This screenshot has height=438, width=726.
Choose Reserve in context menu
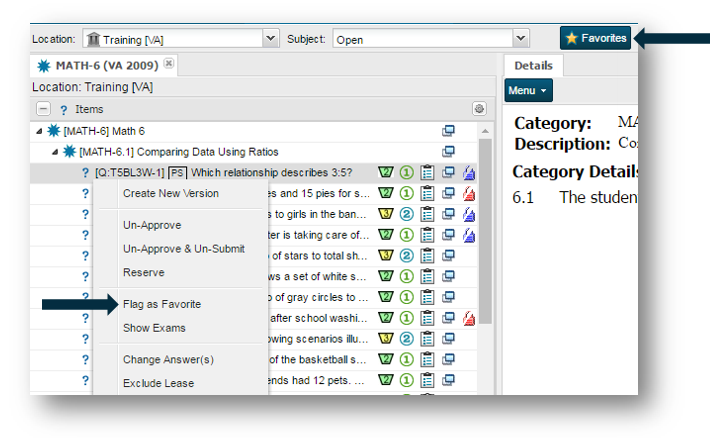point(144,273)
